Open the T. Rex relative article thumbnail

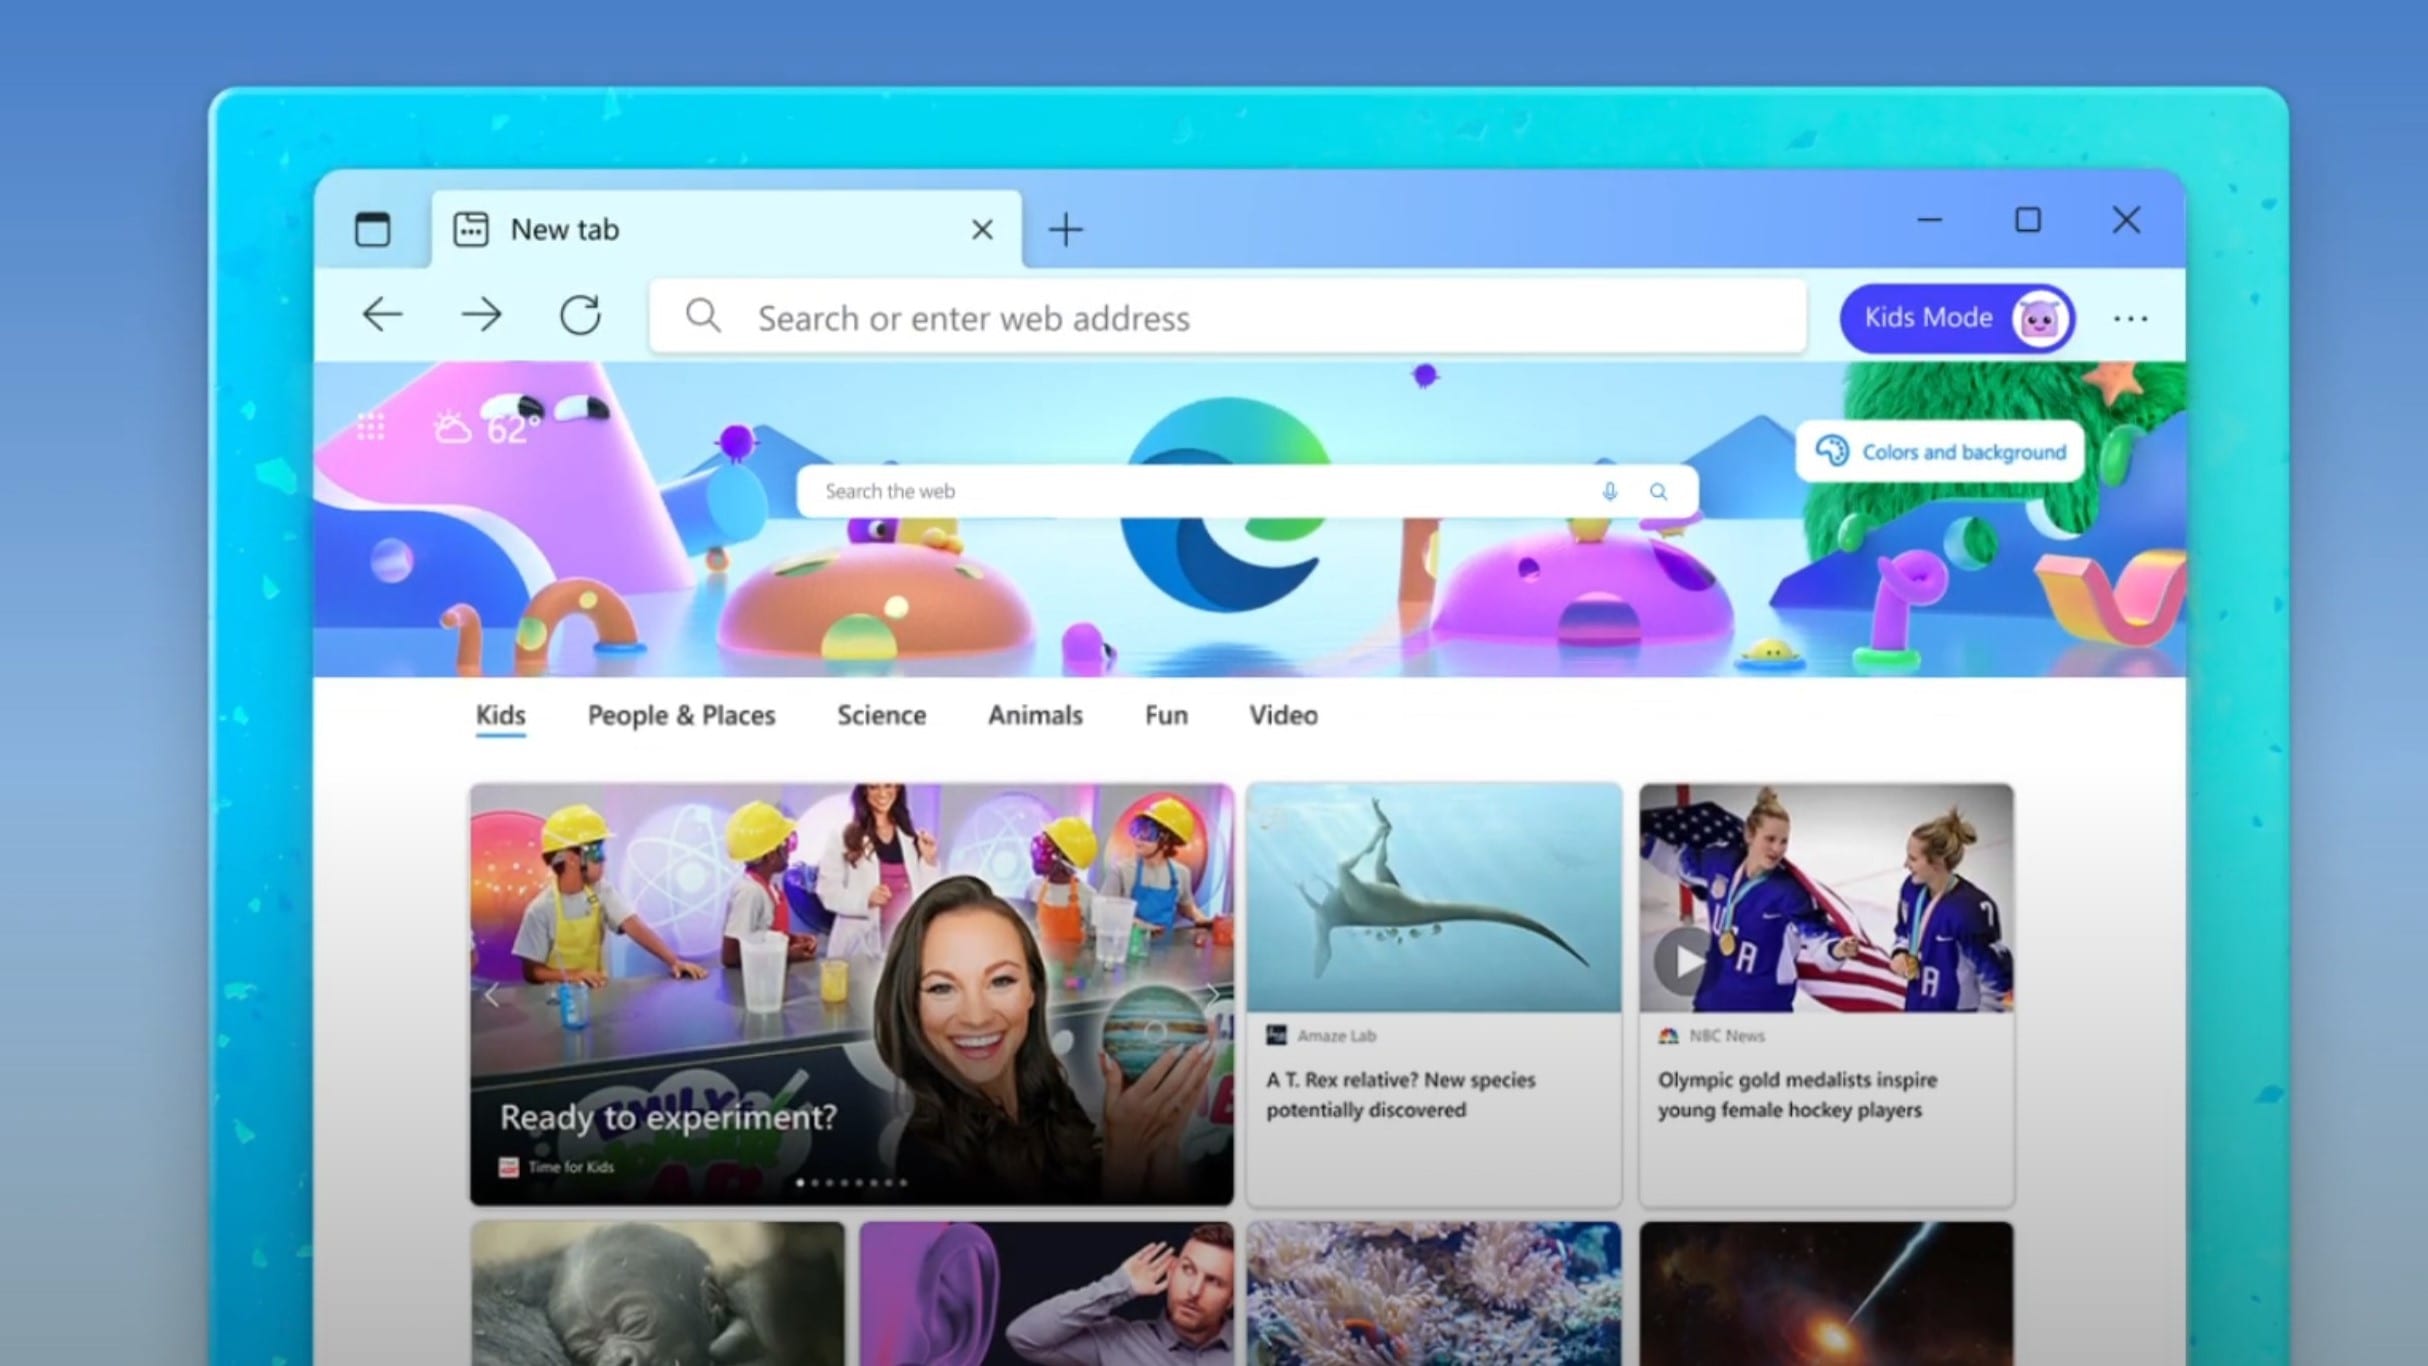[x=1433, y=897]
